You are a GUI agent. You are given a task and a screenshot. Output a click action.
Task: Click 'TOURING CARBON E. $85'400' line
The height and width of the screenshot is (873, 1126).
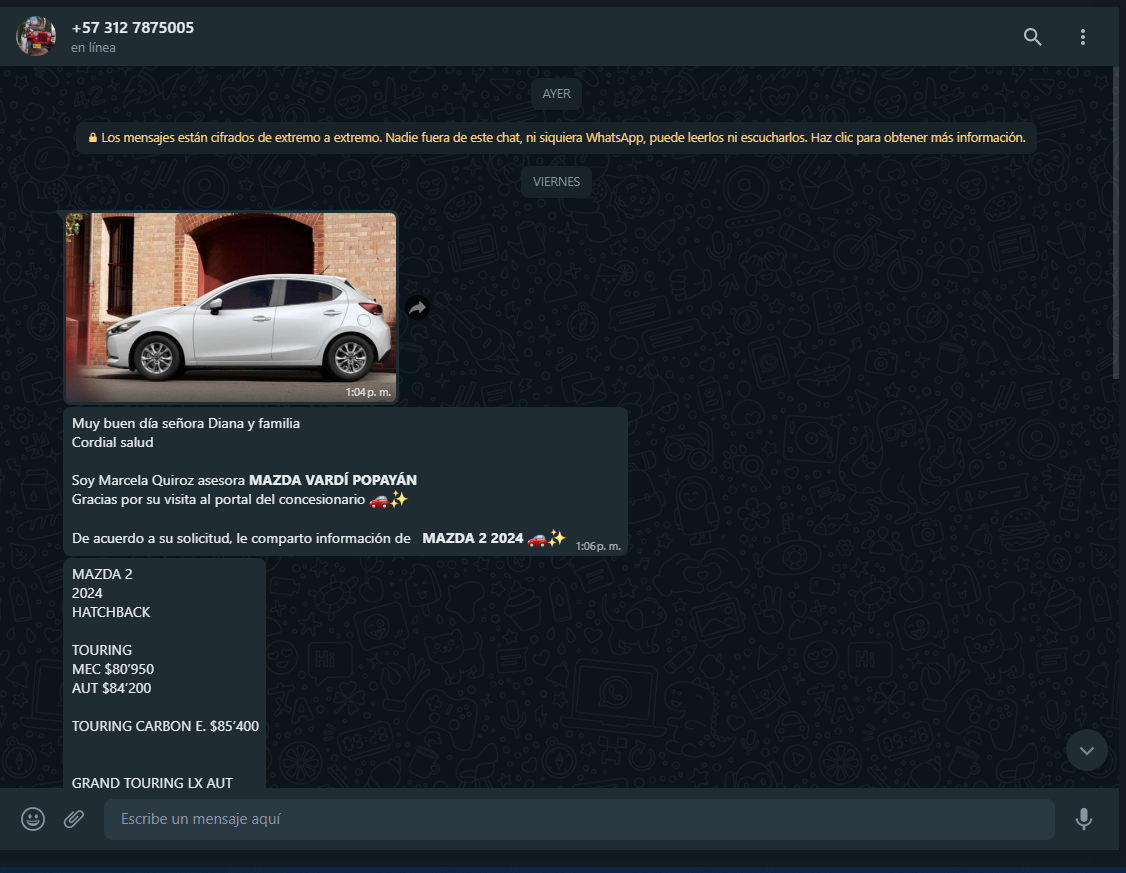[165, 726]
